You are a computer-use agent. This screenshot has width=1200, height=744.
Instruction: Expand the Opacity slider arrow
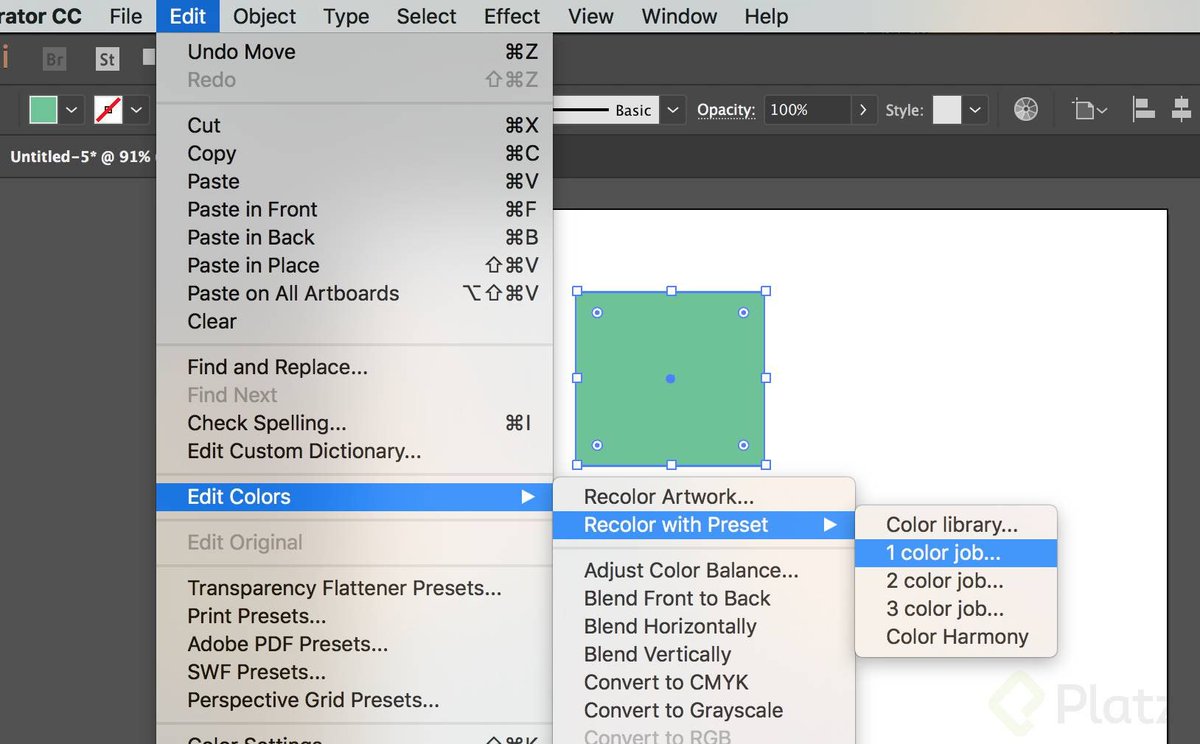863,110
